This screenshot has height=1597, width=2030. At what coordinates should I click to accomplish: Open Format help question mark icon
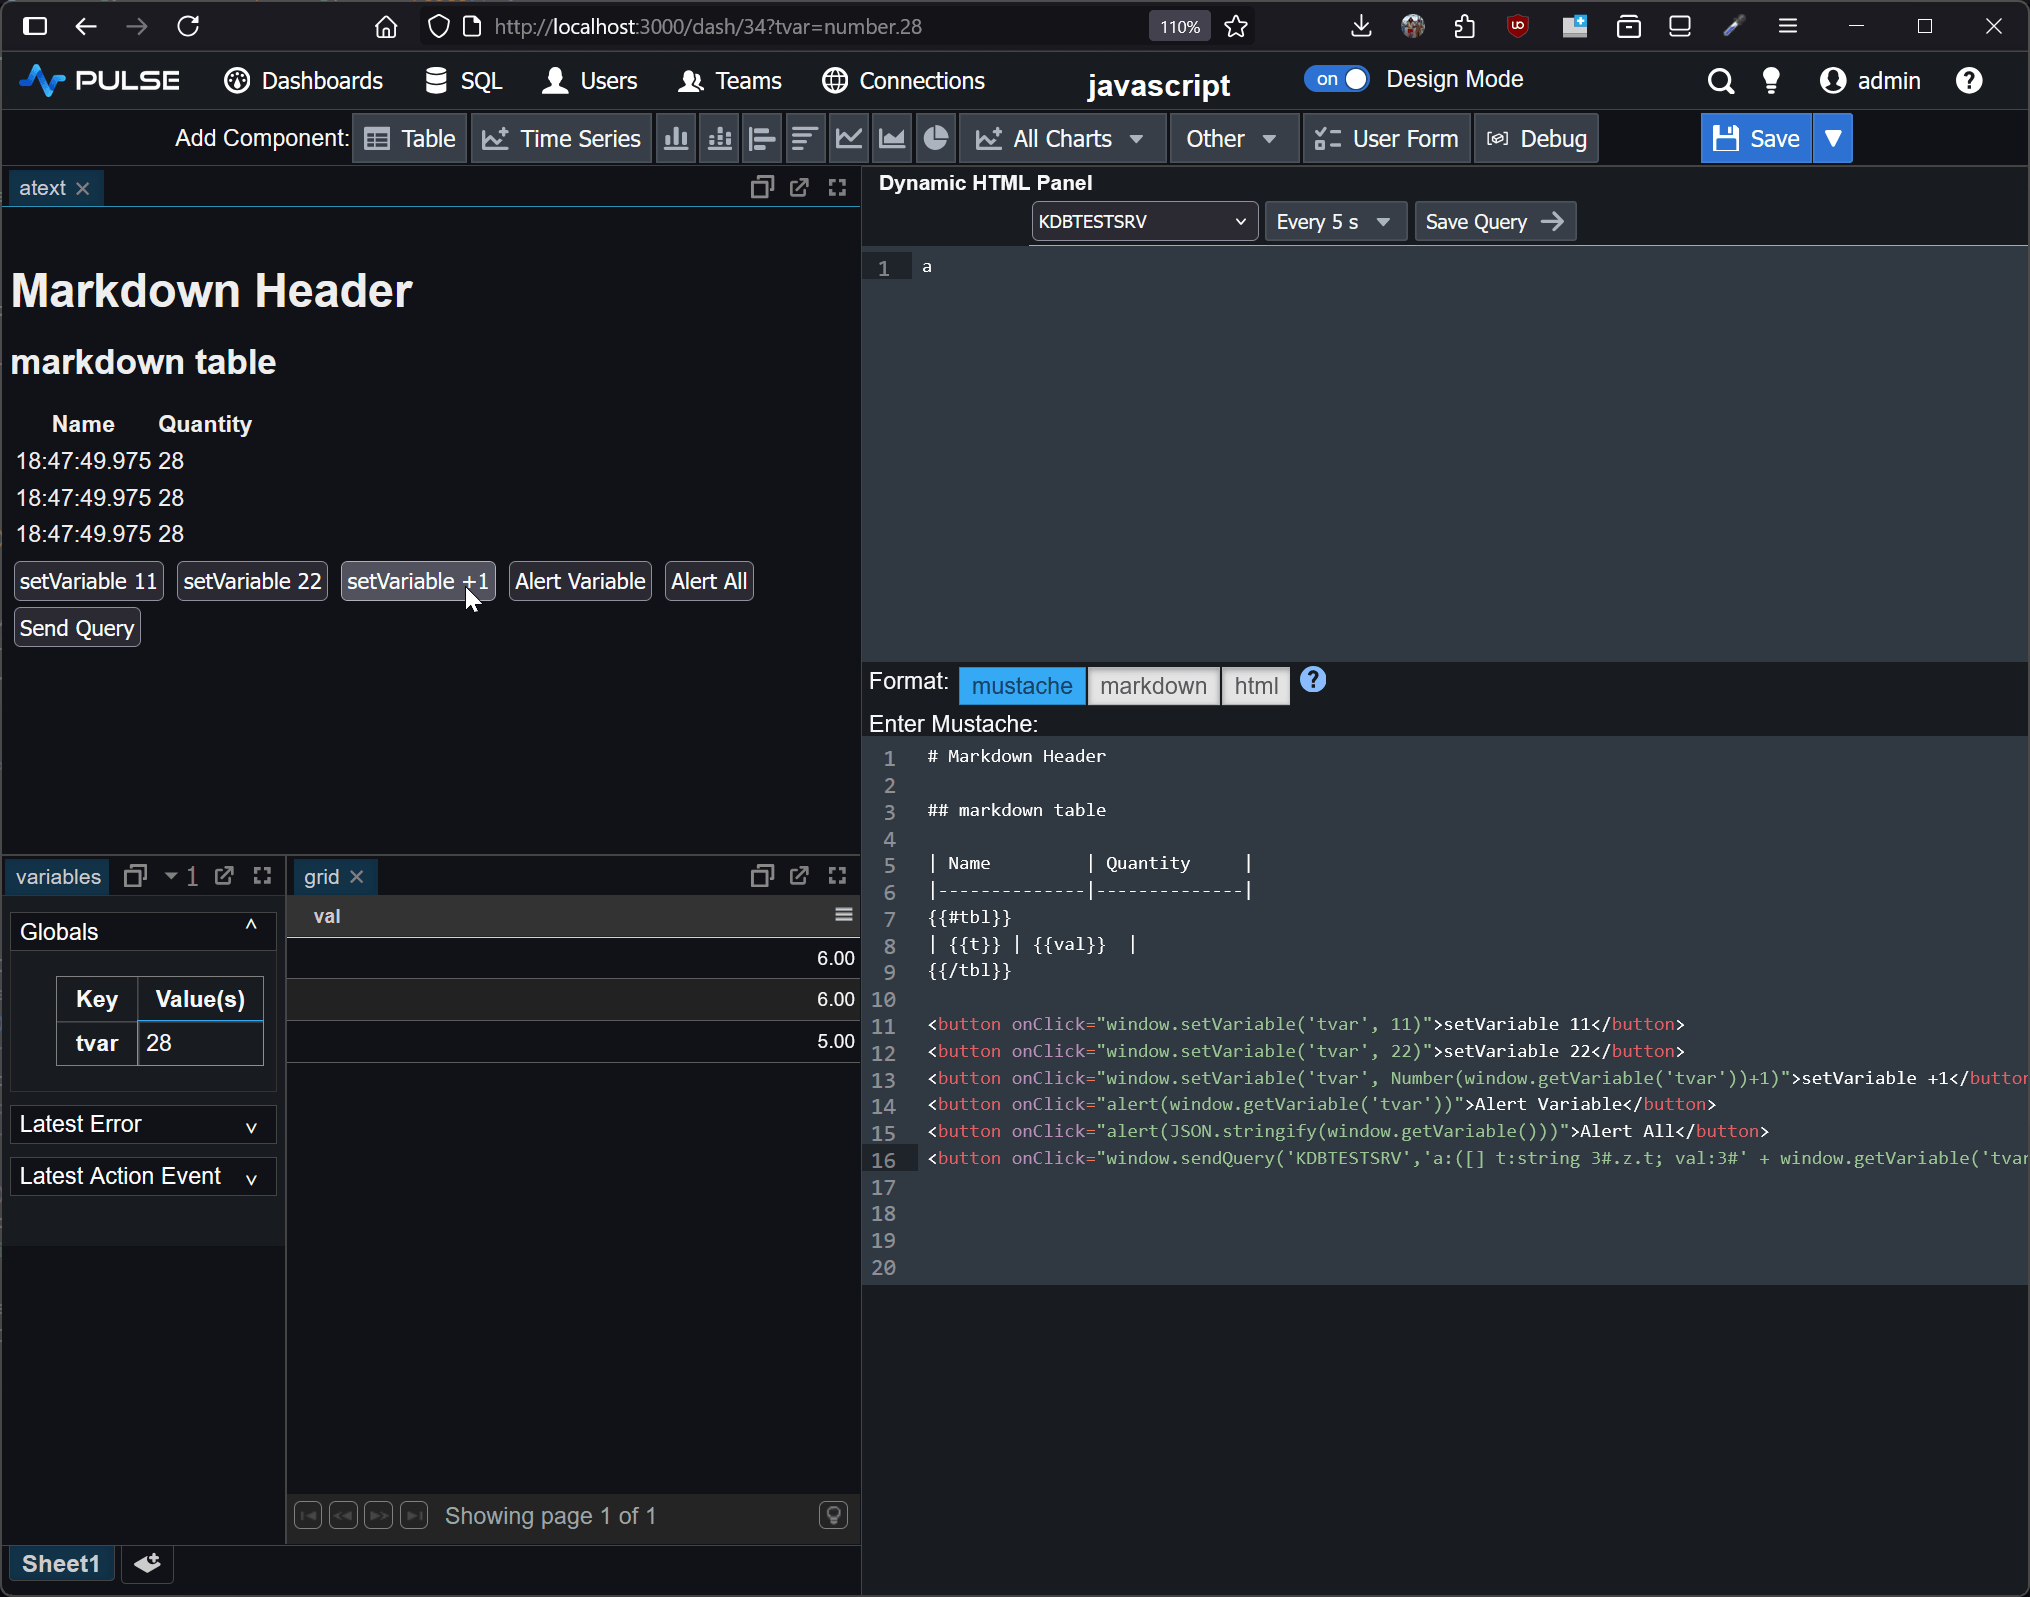1313,680
